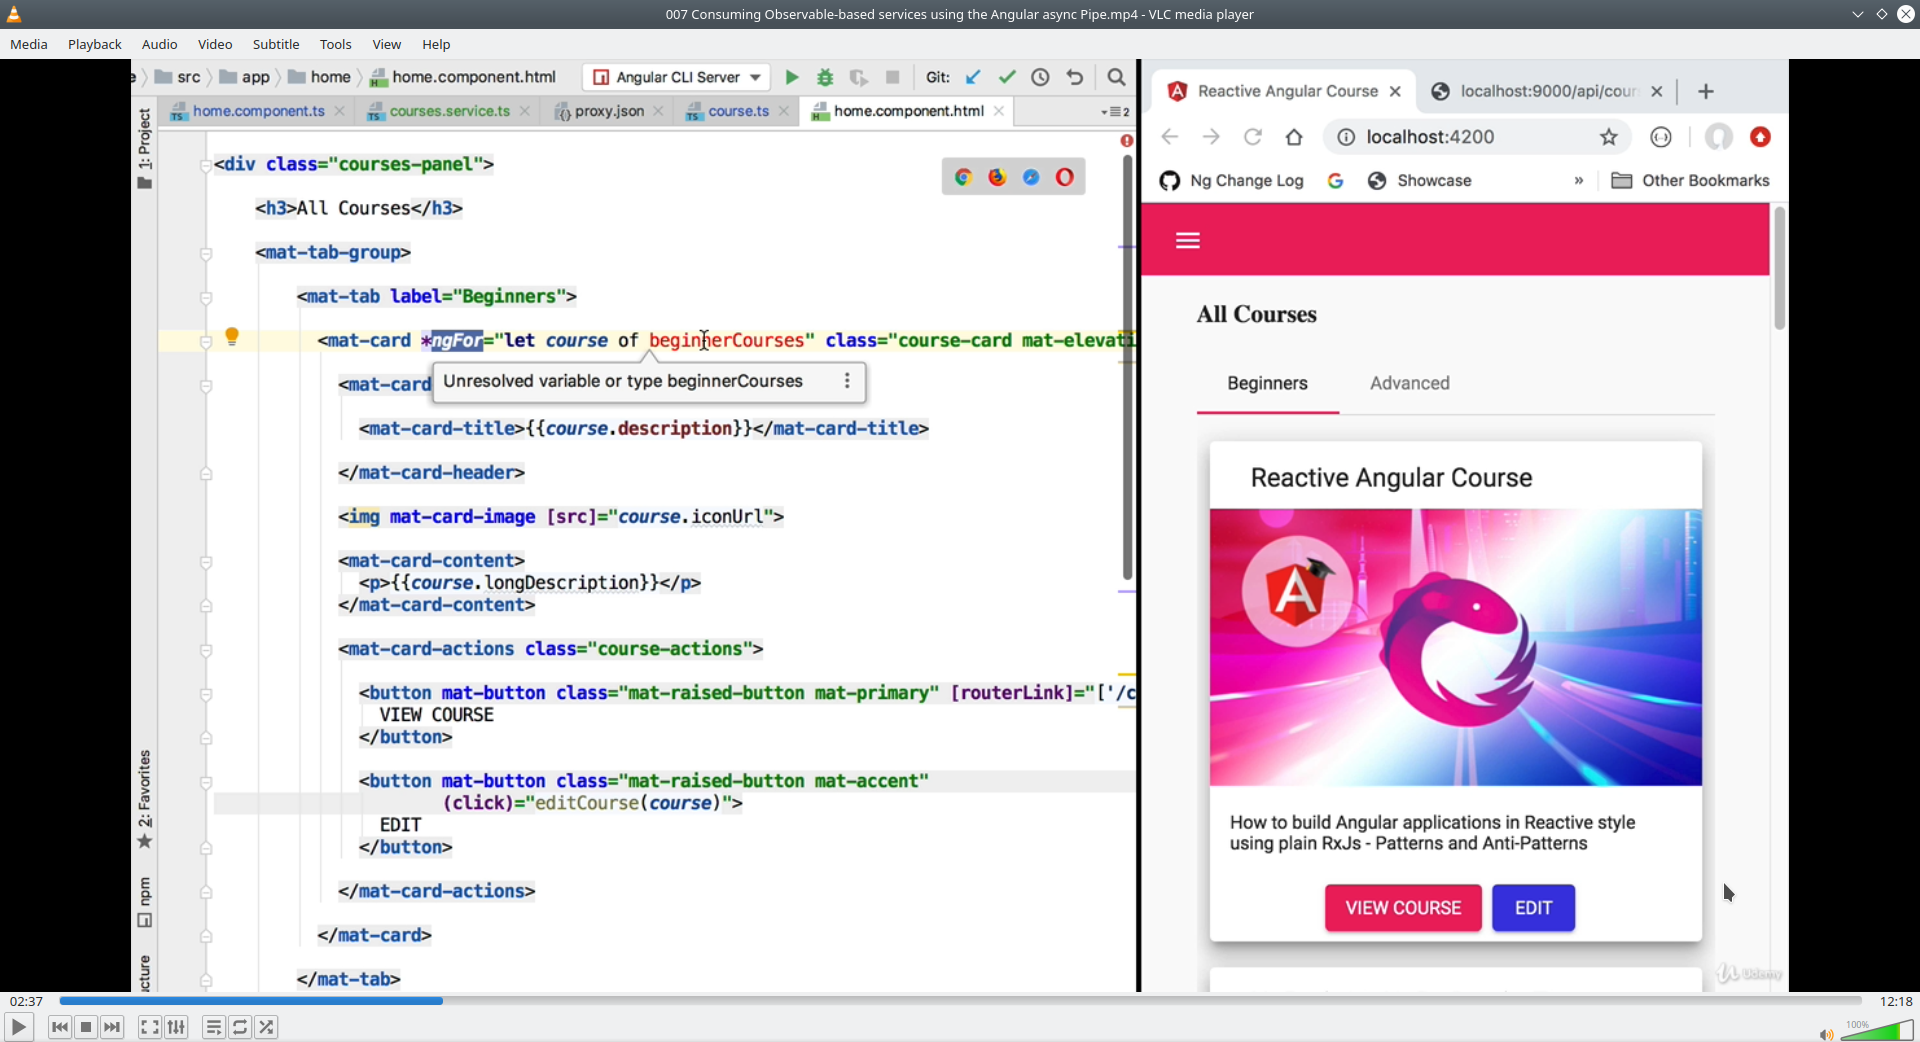Expand the Angular CLI Server run configuration dropdown
This screenshot has width=1920, height=1042.
678,77
